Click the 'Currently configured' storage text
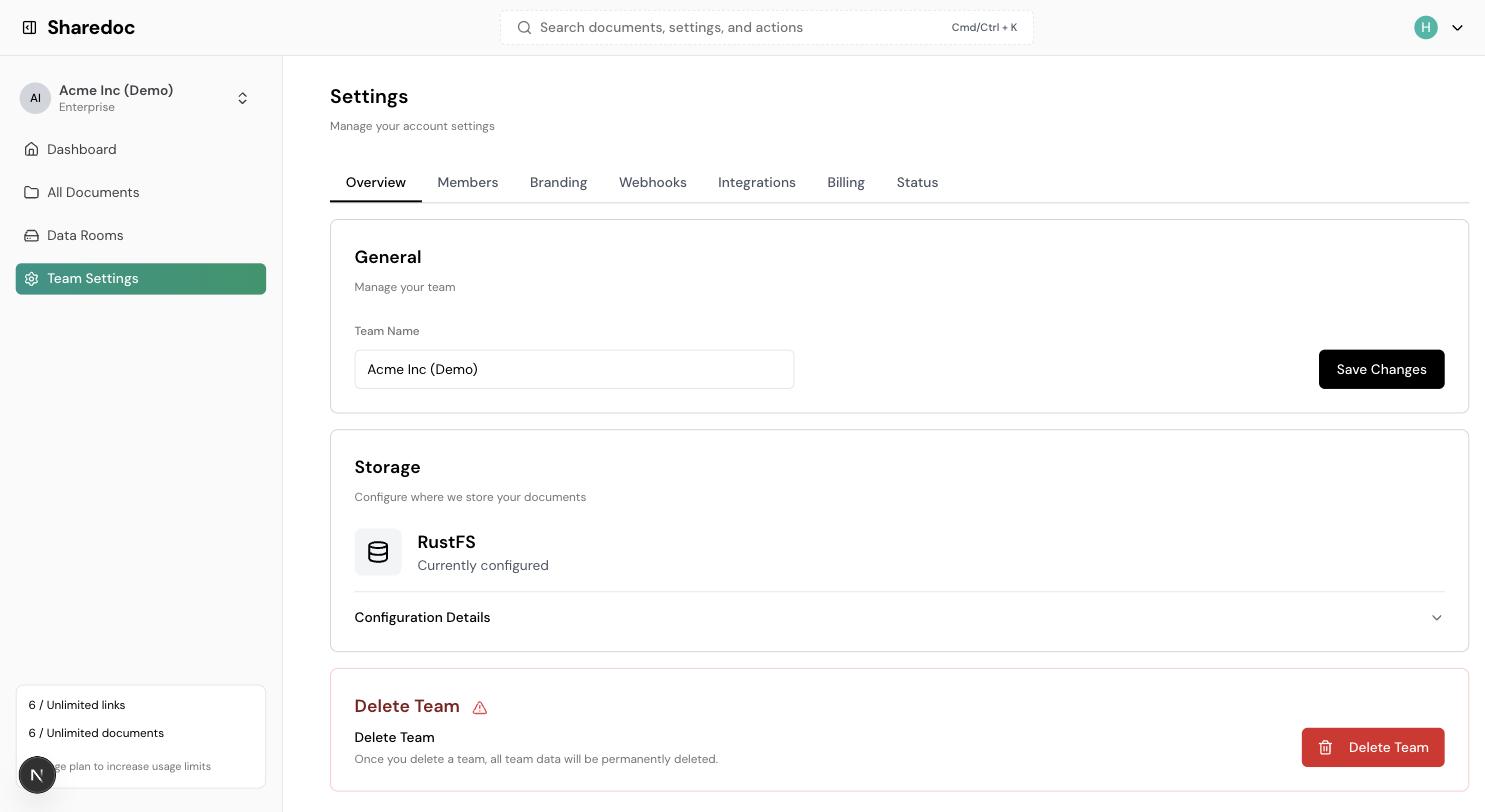The height and width of the screenshot is (812, 1485). tap(483, 566)
